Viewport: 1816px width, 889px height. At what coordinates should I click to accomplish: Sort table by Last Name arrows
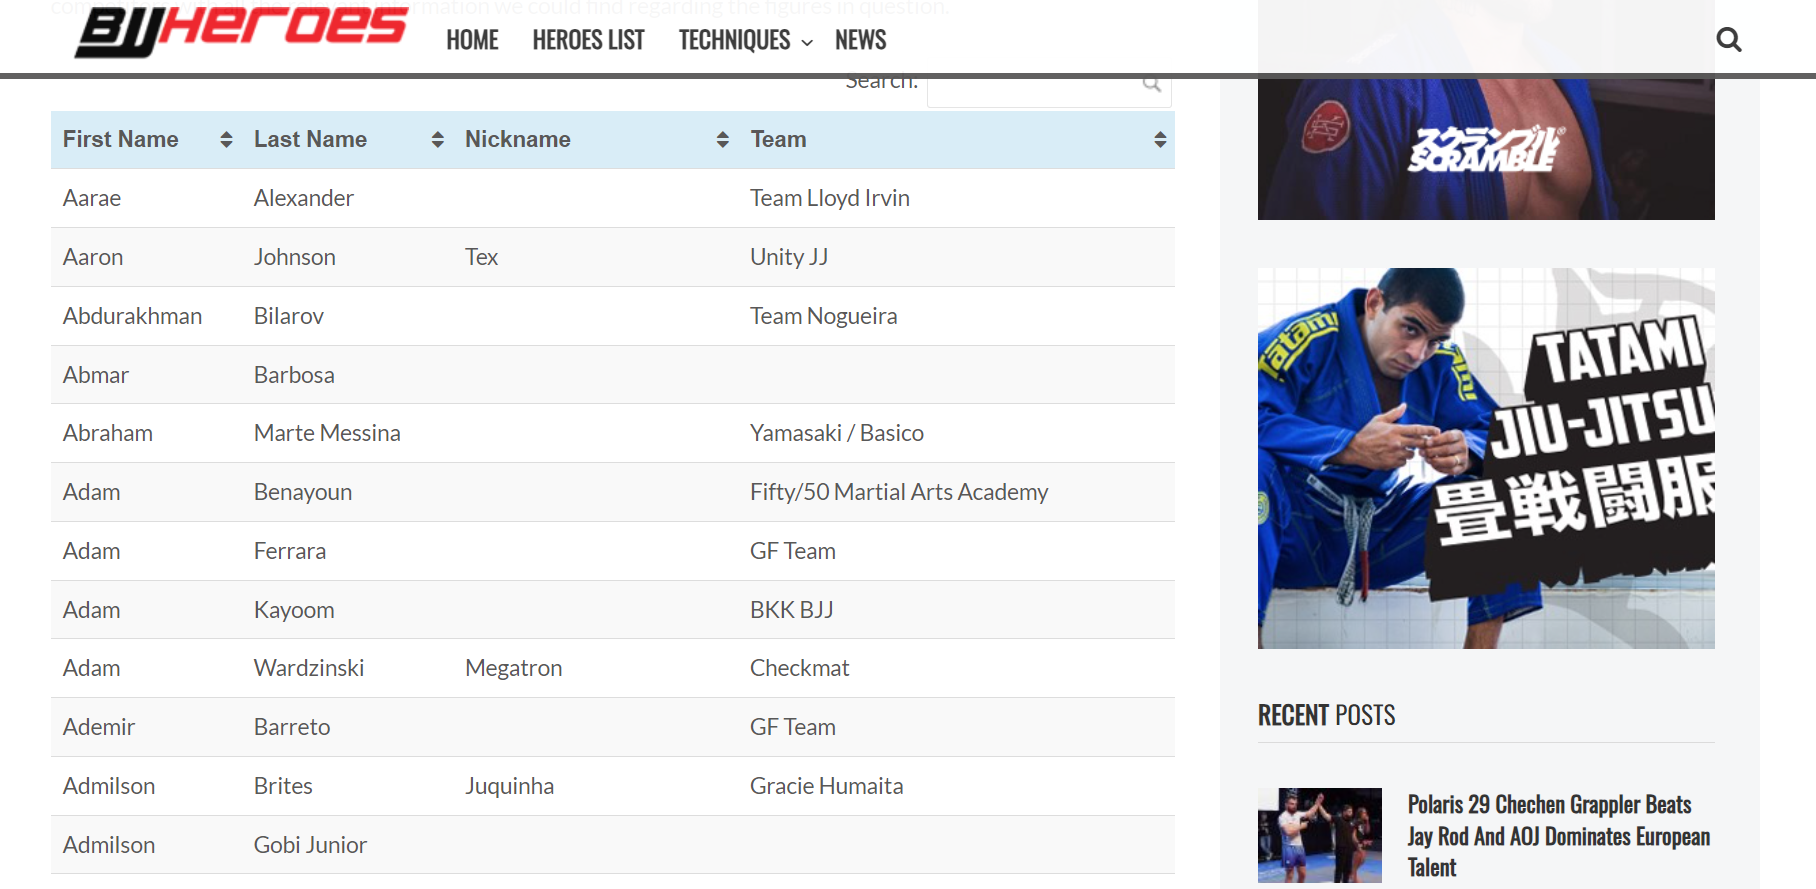point(437,140)
